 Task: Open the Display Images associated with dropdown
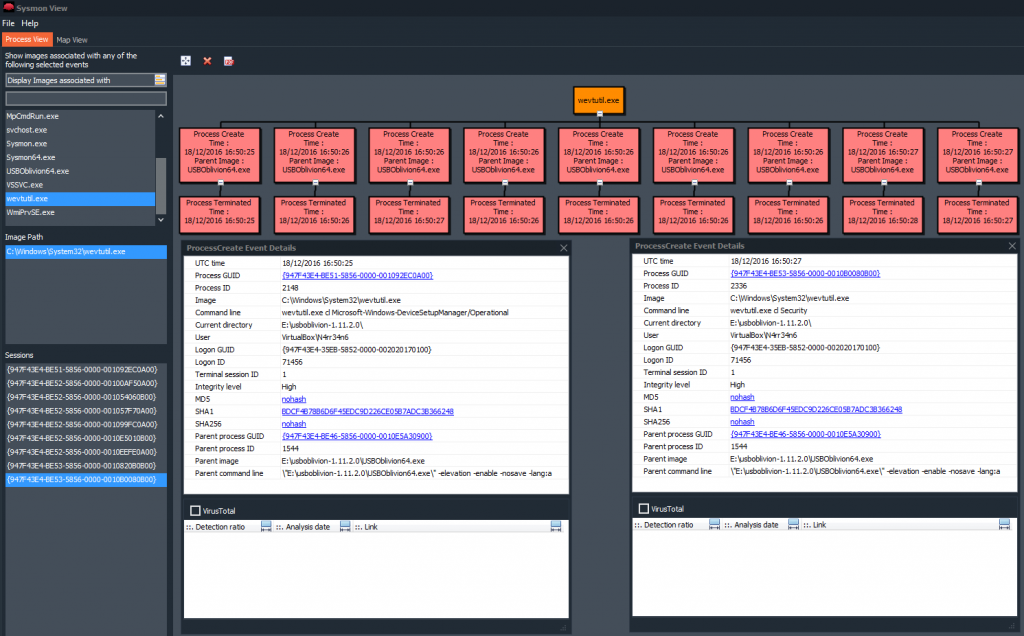coord(160,80)
